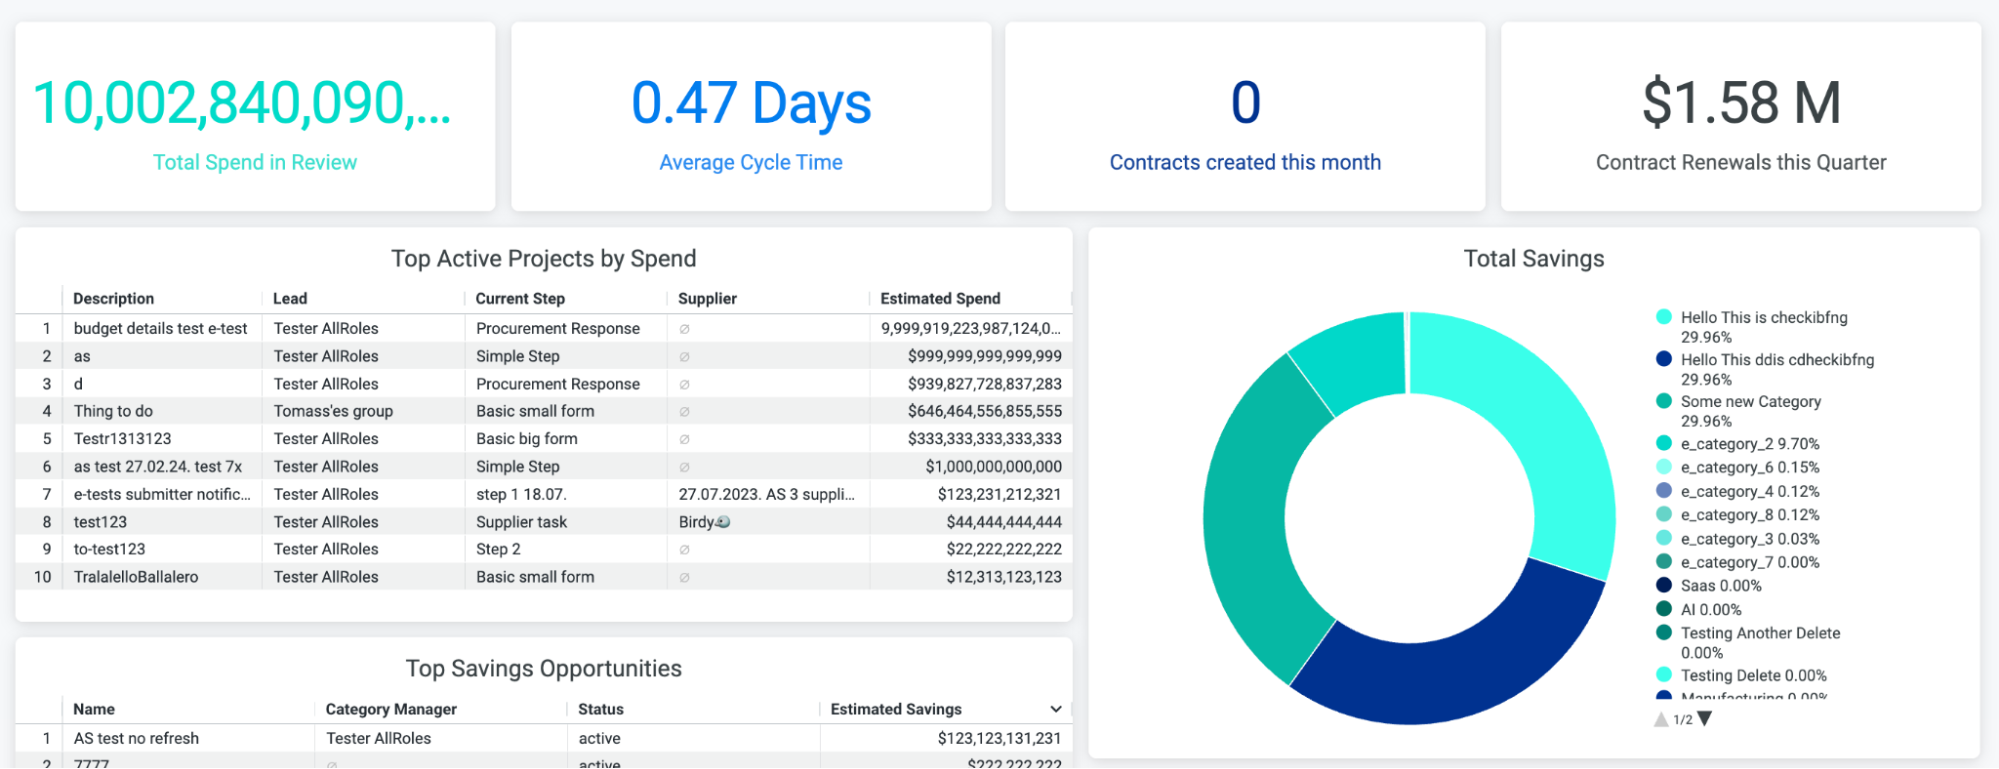Go to next legend page arrow
Image resolution: width=1999 pixels, height=769 pixels.
tap(1705, 718)
